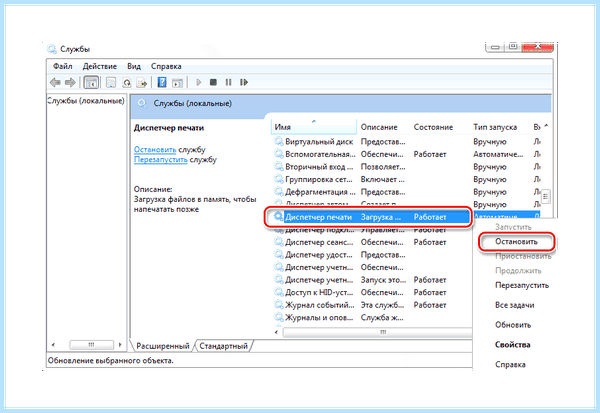Toggle the show/hide action pane toolbar icon

[178, 82]
